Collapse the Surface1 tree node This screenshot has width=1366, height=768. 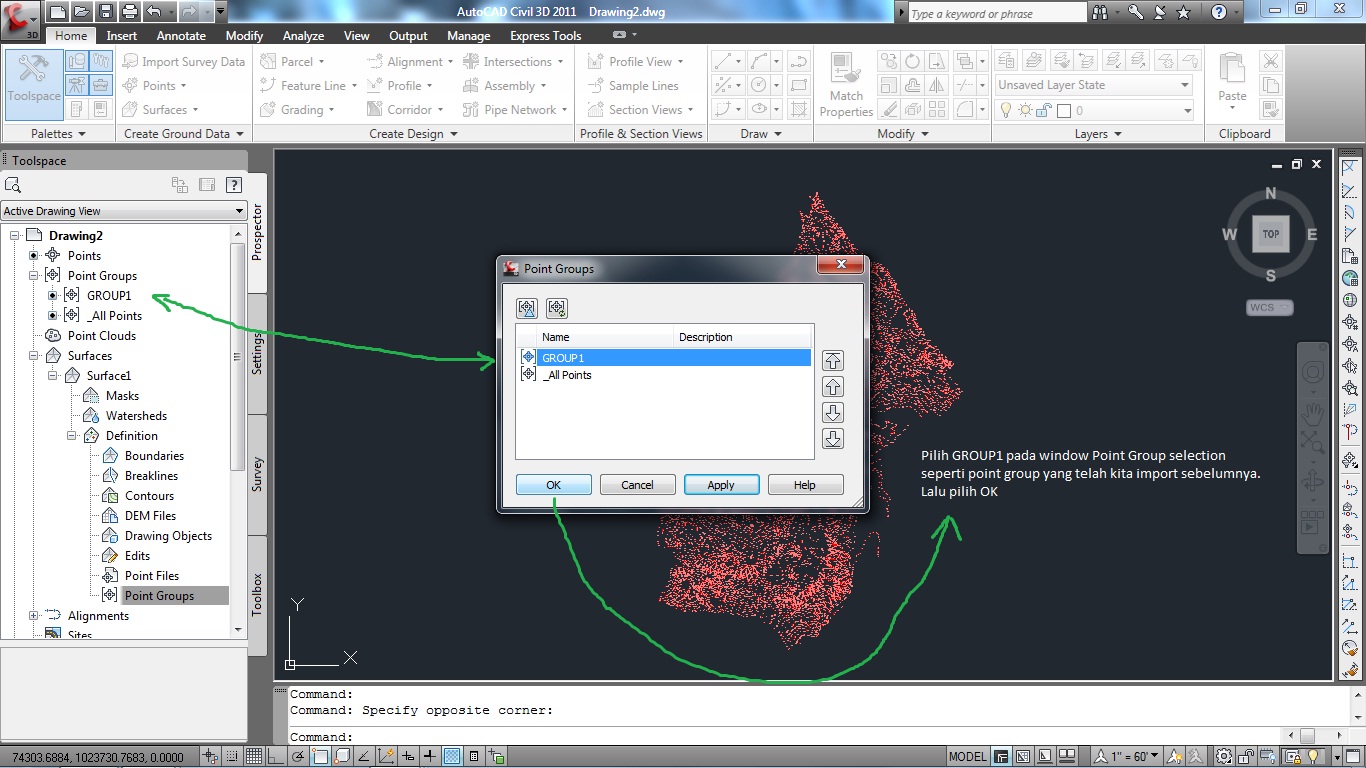pos(52,376)
